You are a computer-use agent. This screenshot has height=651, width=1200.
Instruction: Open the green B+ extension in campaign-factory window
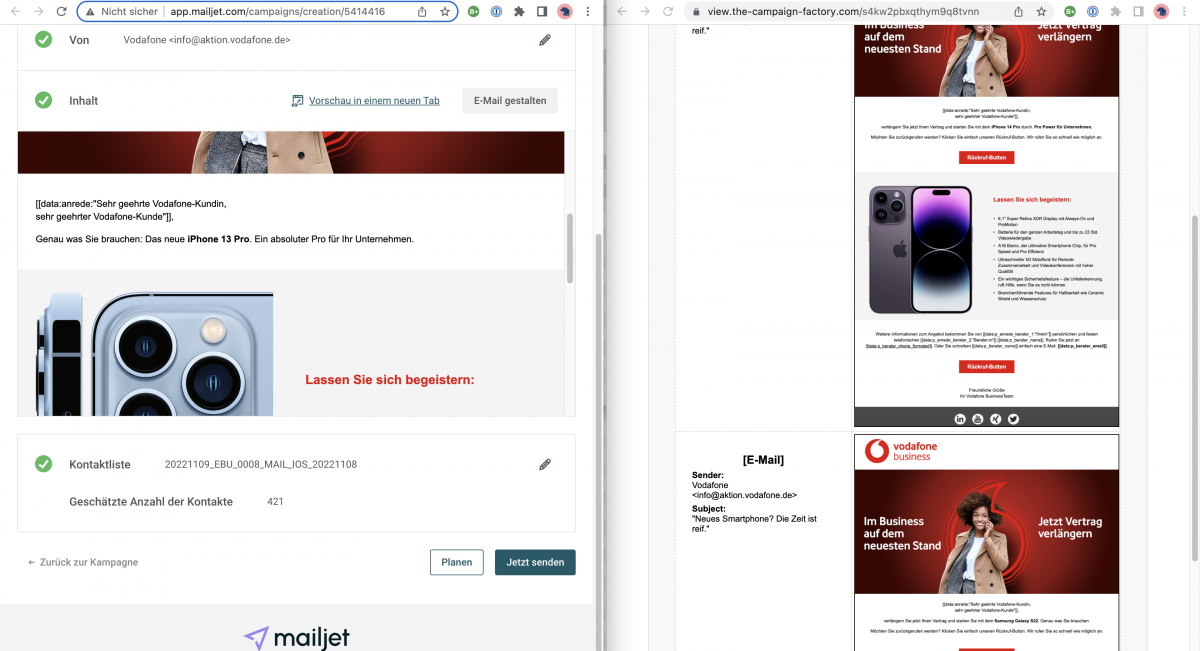(1069, 12)
